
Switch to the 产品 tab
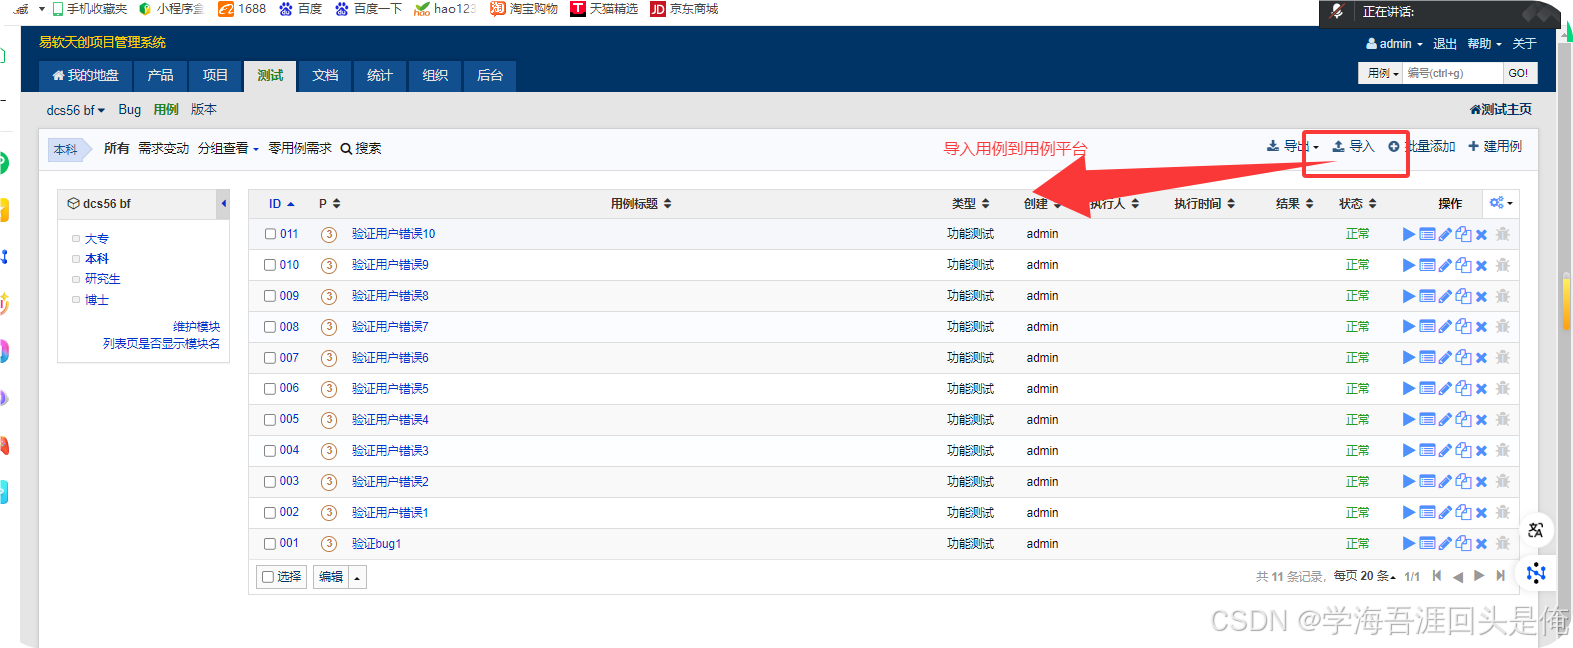[160, 76]
